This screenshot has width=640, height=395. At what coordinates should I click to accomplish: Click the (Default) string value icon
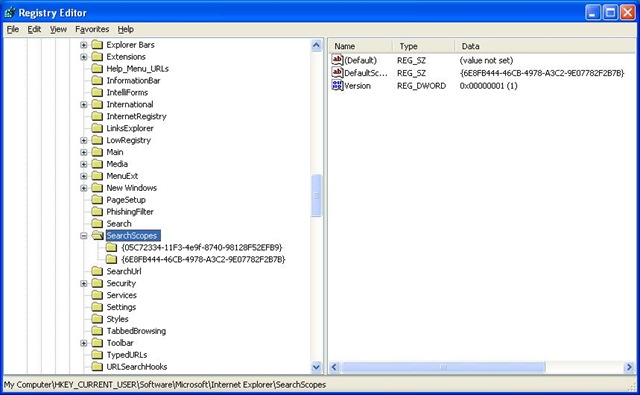tap(337, 60)
